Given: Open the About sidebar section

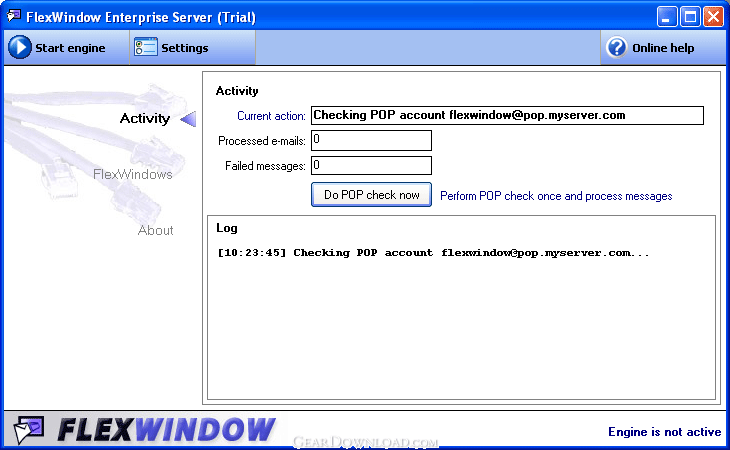Looking at the screenshot, I should point(155,230).
